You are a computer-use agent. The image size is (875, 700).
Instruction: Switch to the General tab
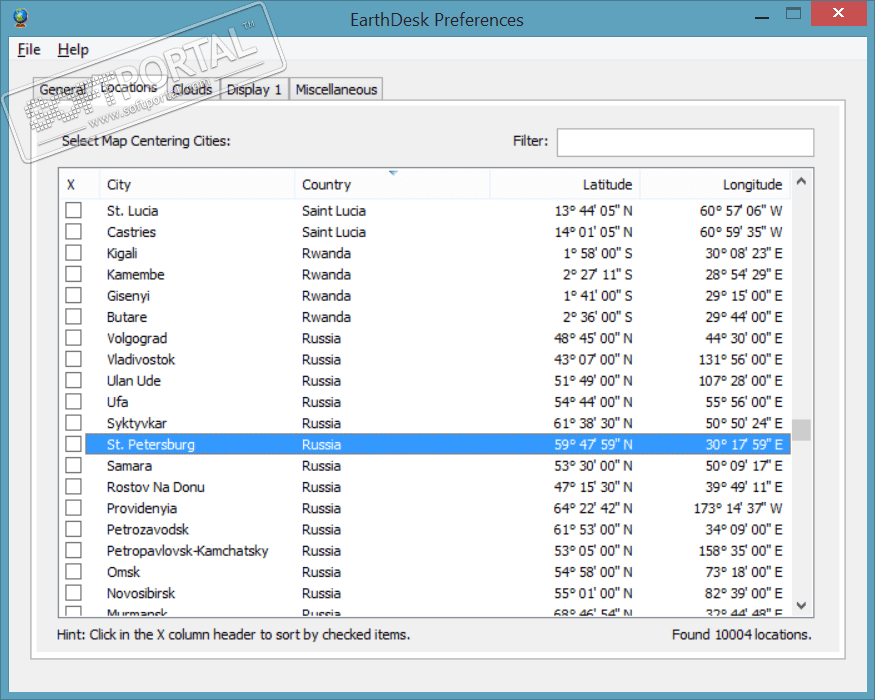[x=62, y=89]
